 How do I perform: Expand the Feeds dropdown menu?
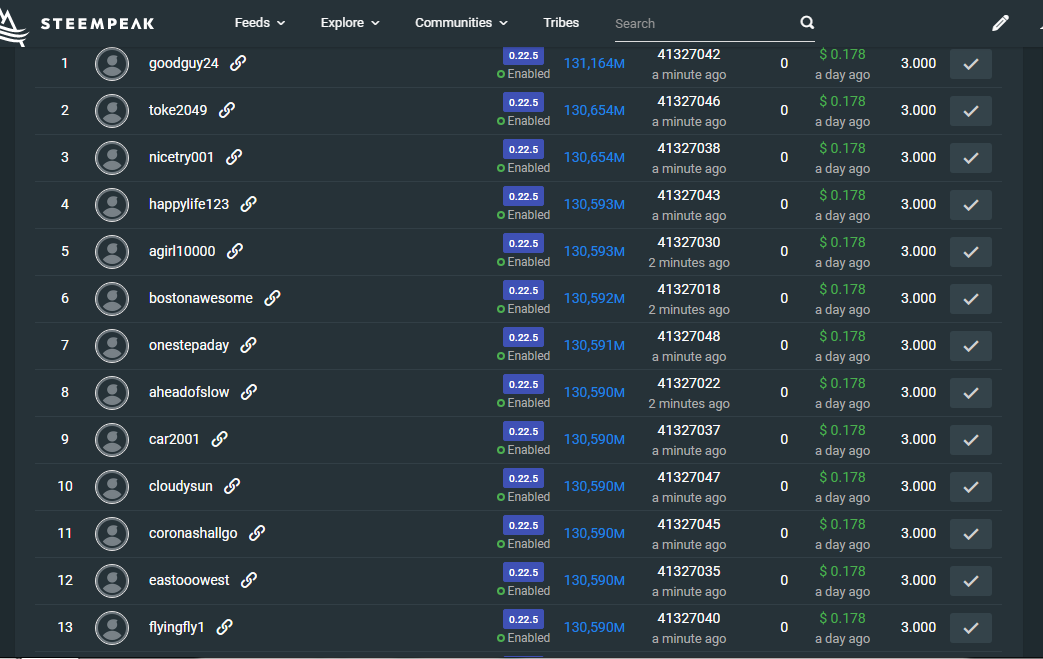(x=259, y=23)
